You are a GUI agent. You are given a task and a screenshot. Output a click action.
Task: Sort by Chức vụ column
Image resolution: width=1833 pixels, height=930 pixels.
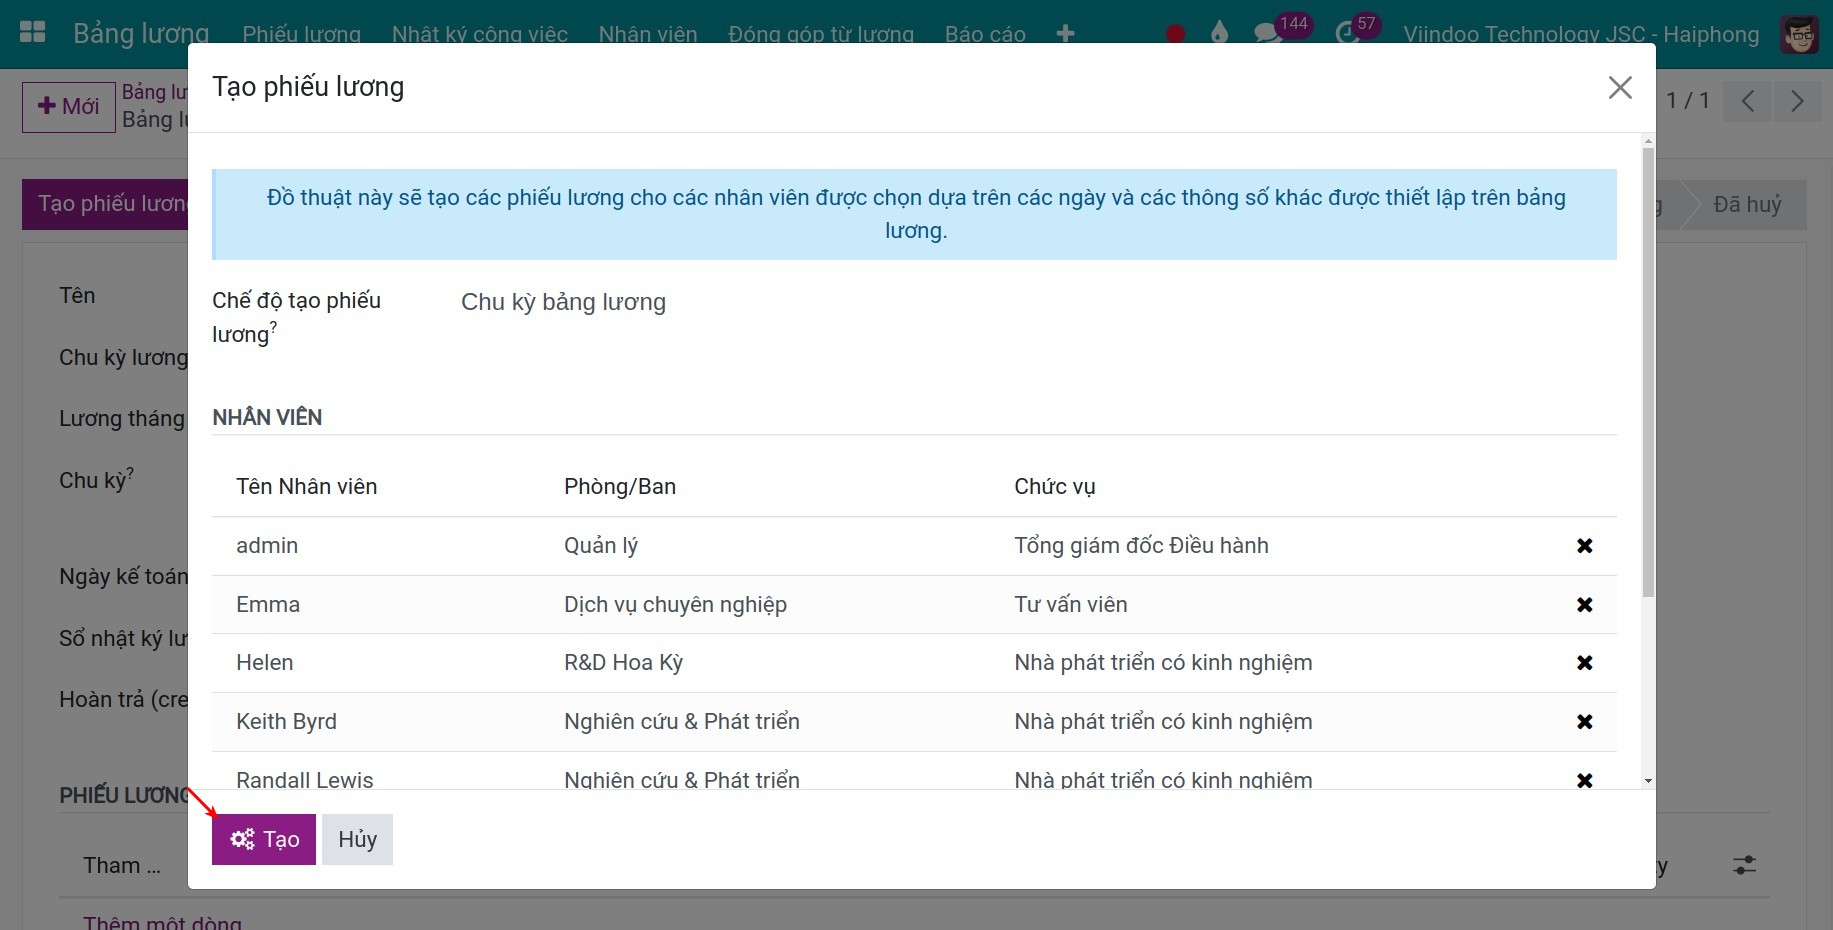pyautogui.click(x=1055, y=486)
